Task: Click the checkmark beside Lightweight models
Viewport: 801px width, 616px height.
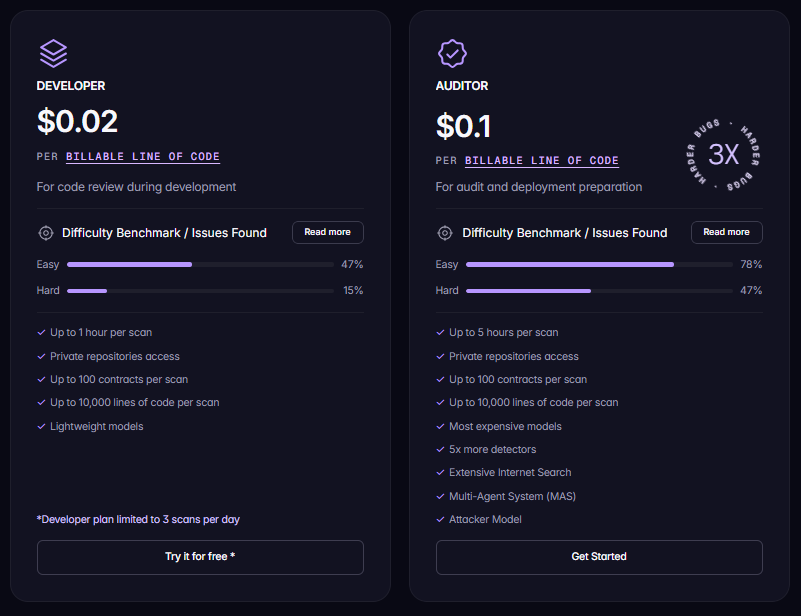Action: [x=39, y=426]
